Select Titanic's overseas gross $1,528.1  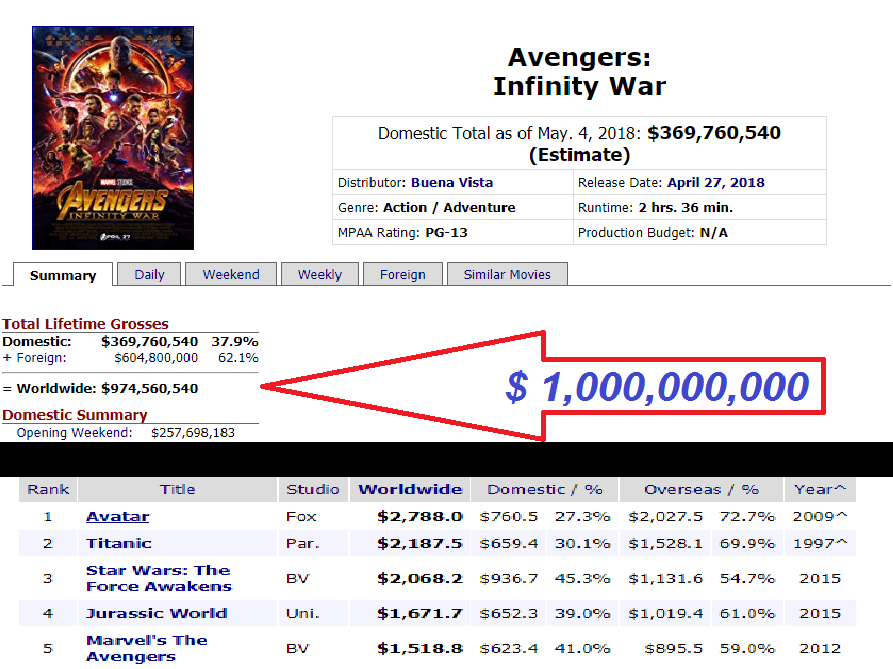(x=665, y=543)
